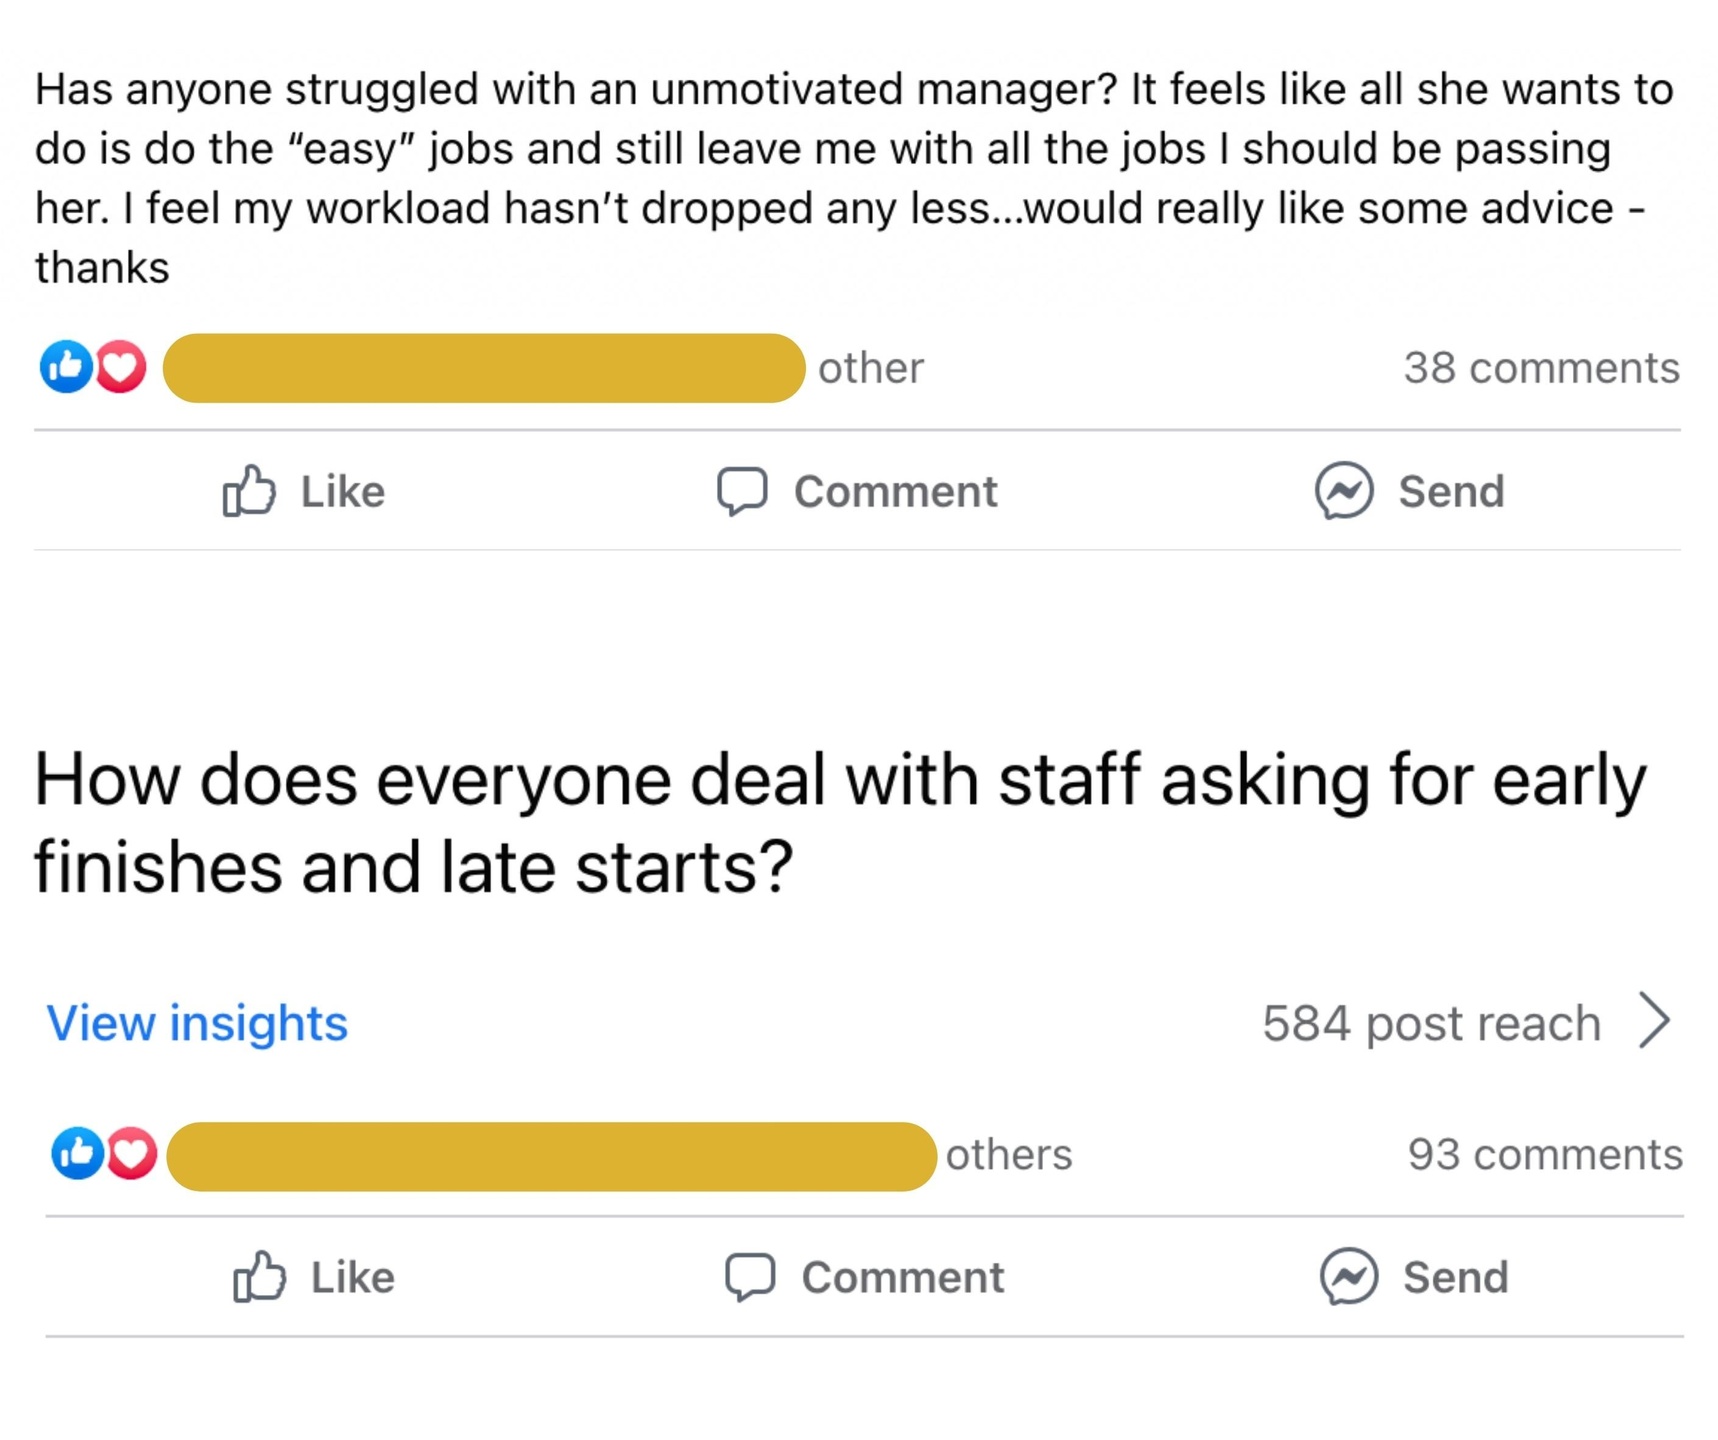Viewport: 1718px width, 1440px height.
Task: Click the blue like reaction on the second post
Action: 77,1154
